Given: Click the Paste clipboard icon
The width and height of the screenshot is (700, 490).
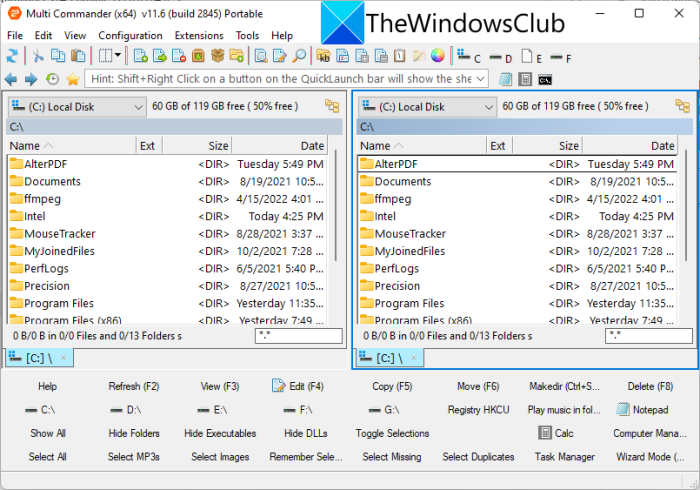Looking at the screenshot, I should click(78, 56).
